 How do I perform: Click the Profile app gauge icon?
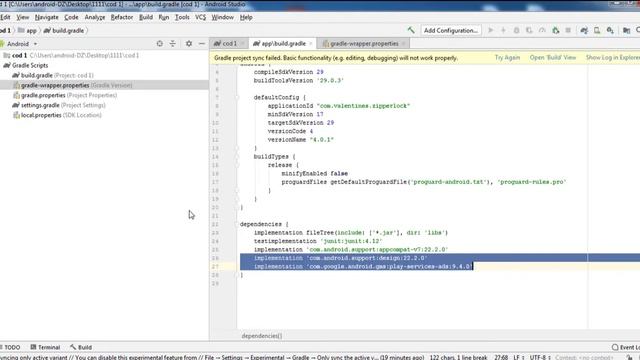click(x=542, y=30)
